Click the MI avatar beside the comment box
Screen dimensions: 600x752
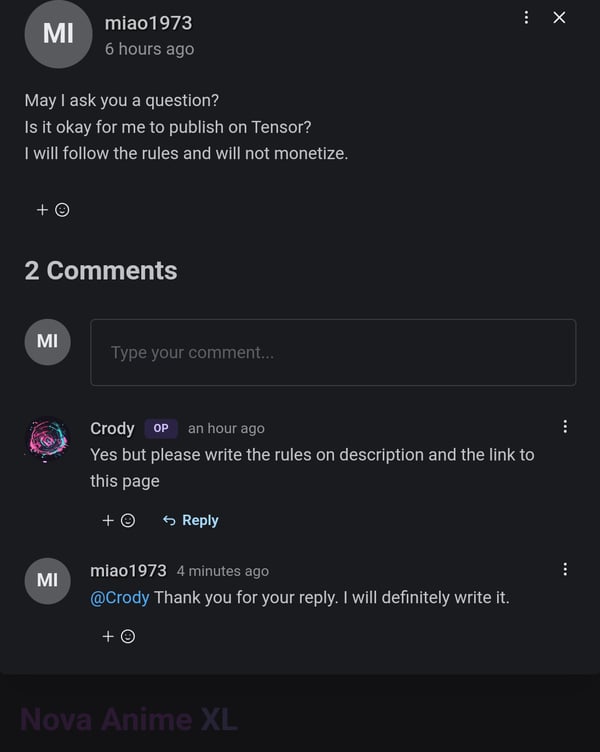47,342
